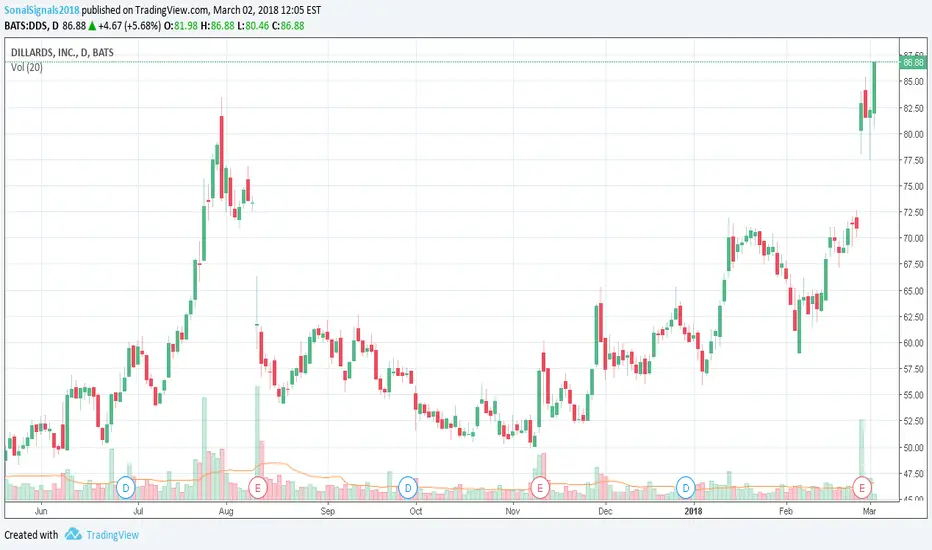Click the 82.50 price axis label
The width and height of the screenshot is (932, 550).
pos(913,108)
